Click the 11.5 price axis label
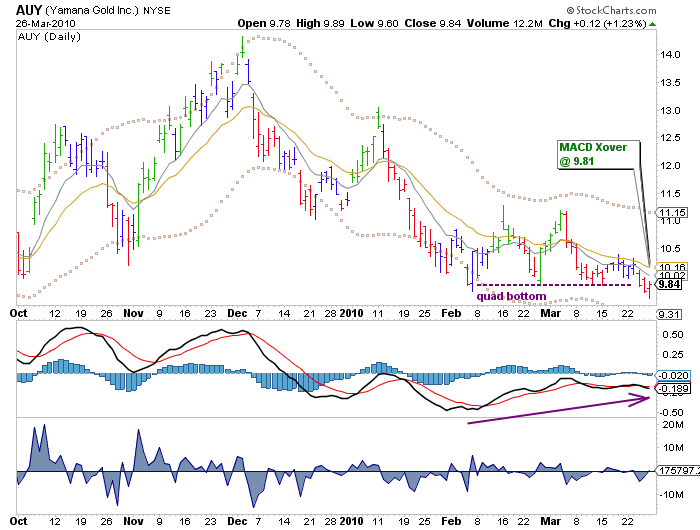Viewport: 700px width, 530px height. [x=670, y=194]
